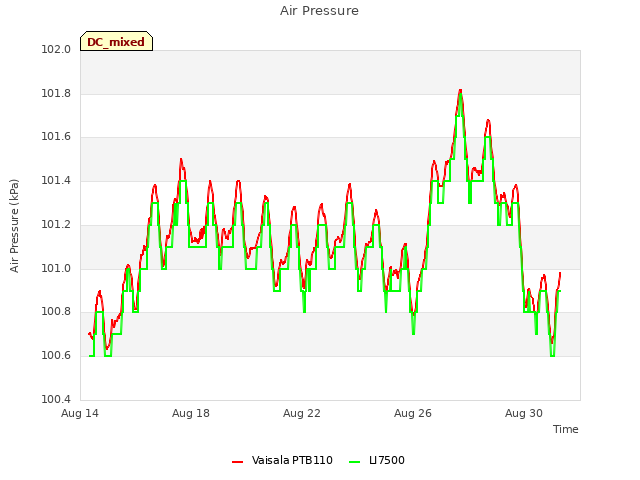Click the 100.8 y-axis tick label
The image size is (640, 480).
click(56, 312)
